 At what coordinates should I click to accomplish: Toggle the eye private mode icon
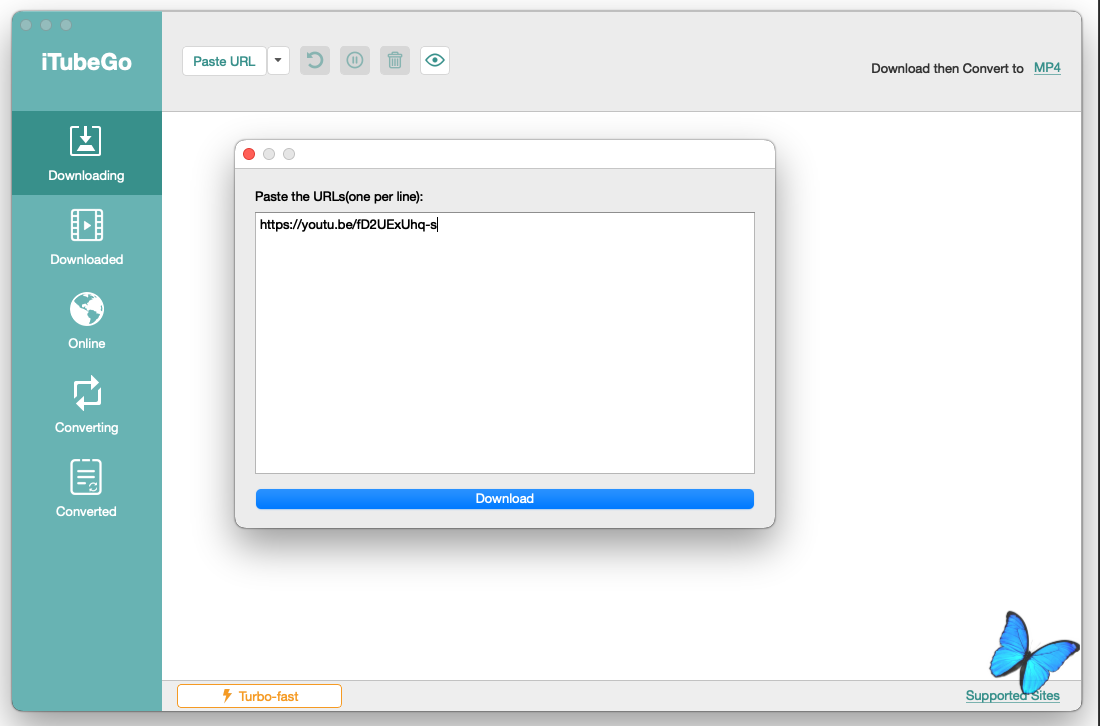[x=435, y=60]
